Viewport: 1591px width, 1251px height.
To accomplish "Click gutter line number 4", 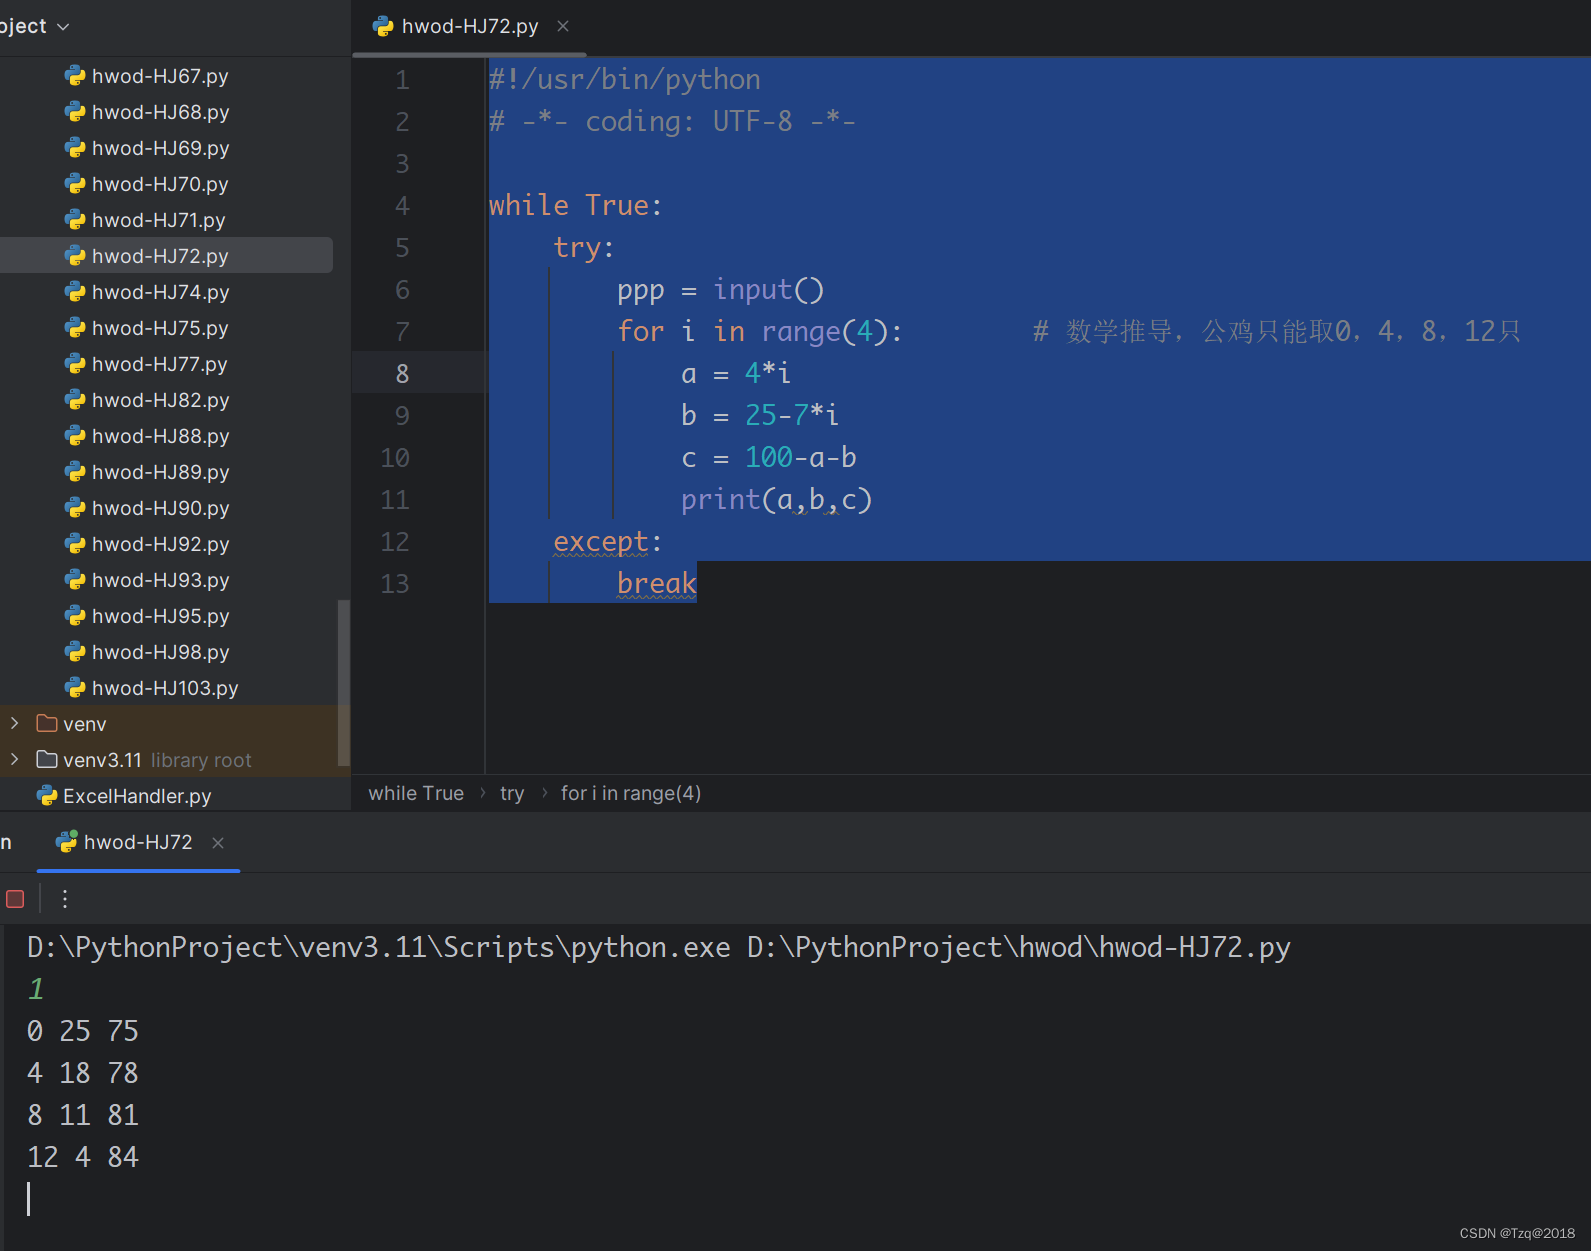I will [x=402, y=206].
